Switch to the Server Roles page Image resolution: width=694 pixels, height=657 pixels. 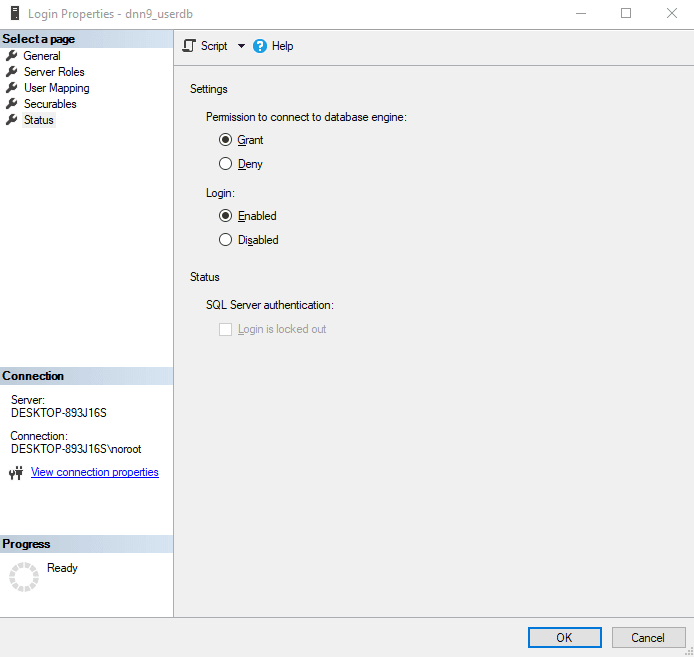click(x=54, y=72)
